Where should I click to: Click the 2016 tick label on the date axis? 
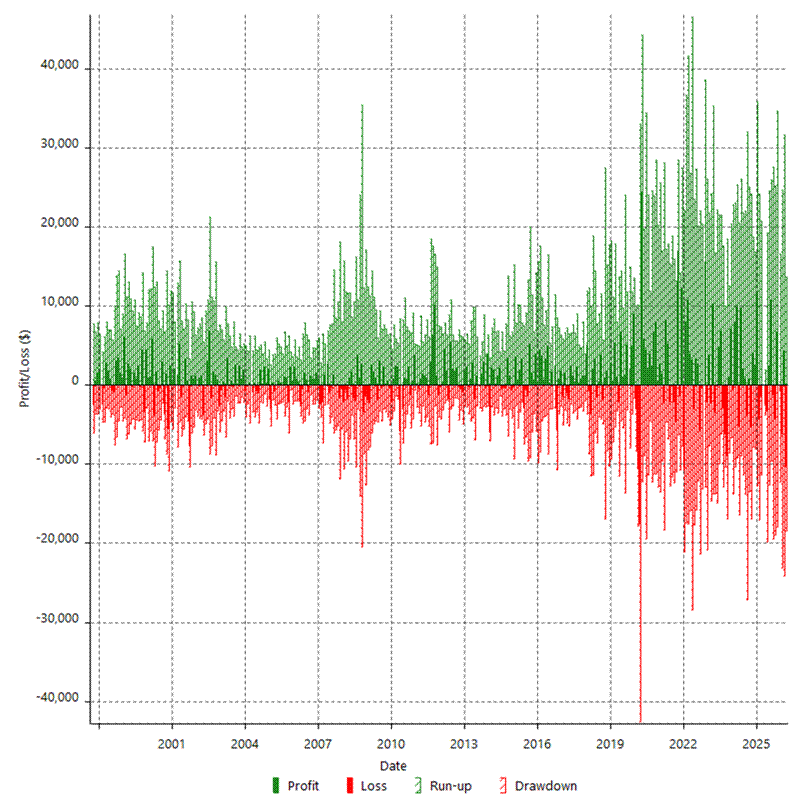coord(537,744)
